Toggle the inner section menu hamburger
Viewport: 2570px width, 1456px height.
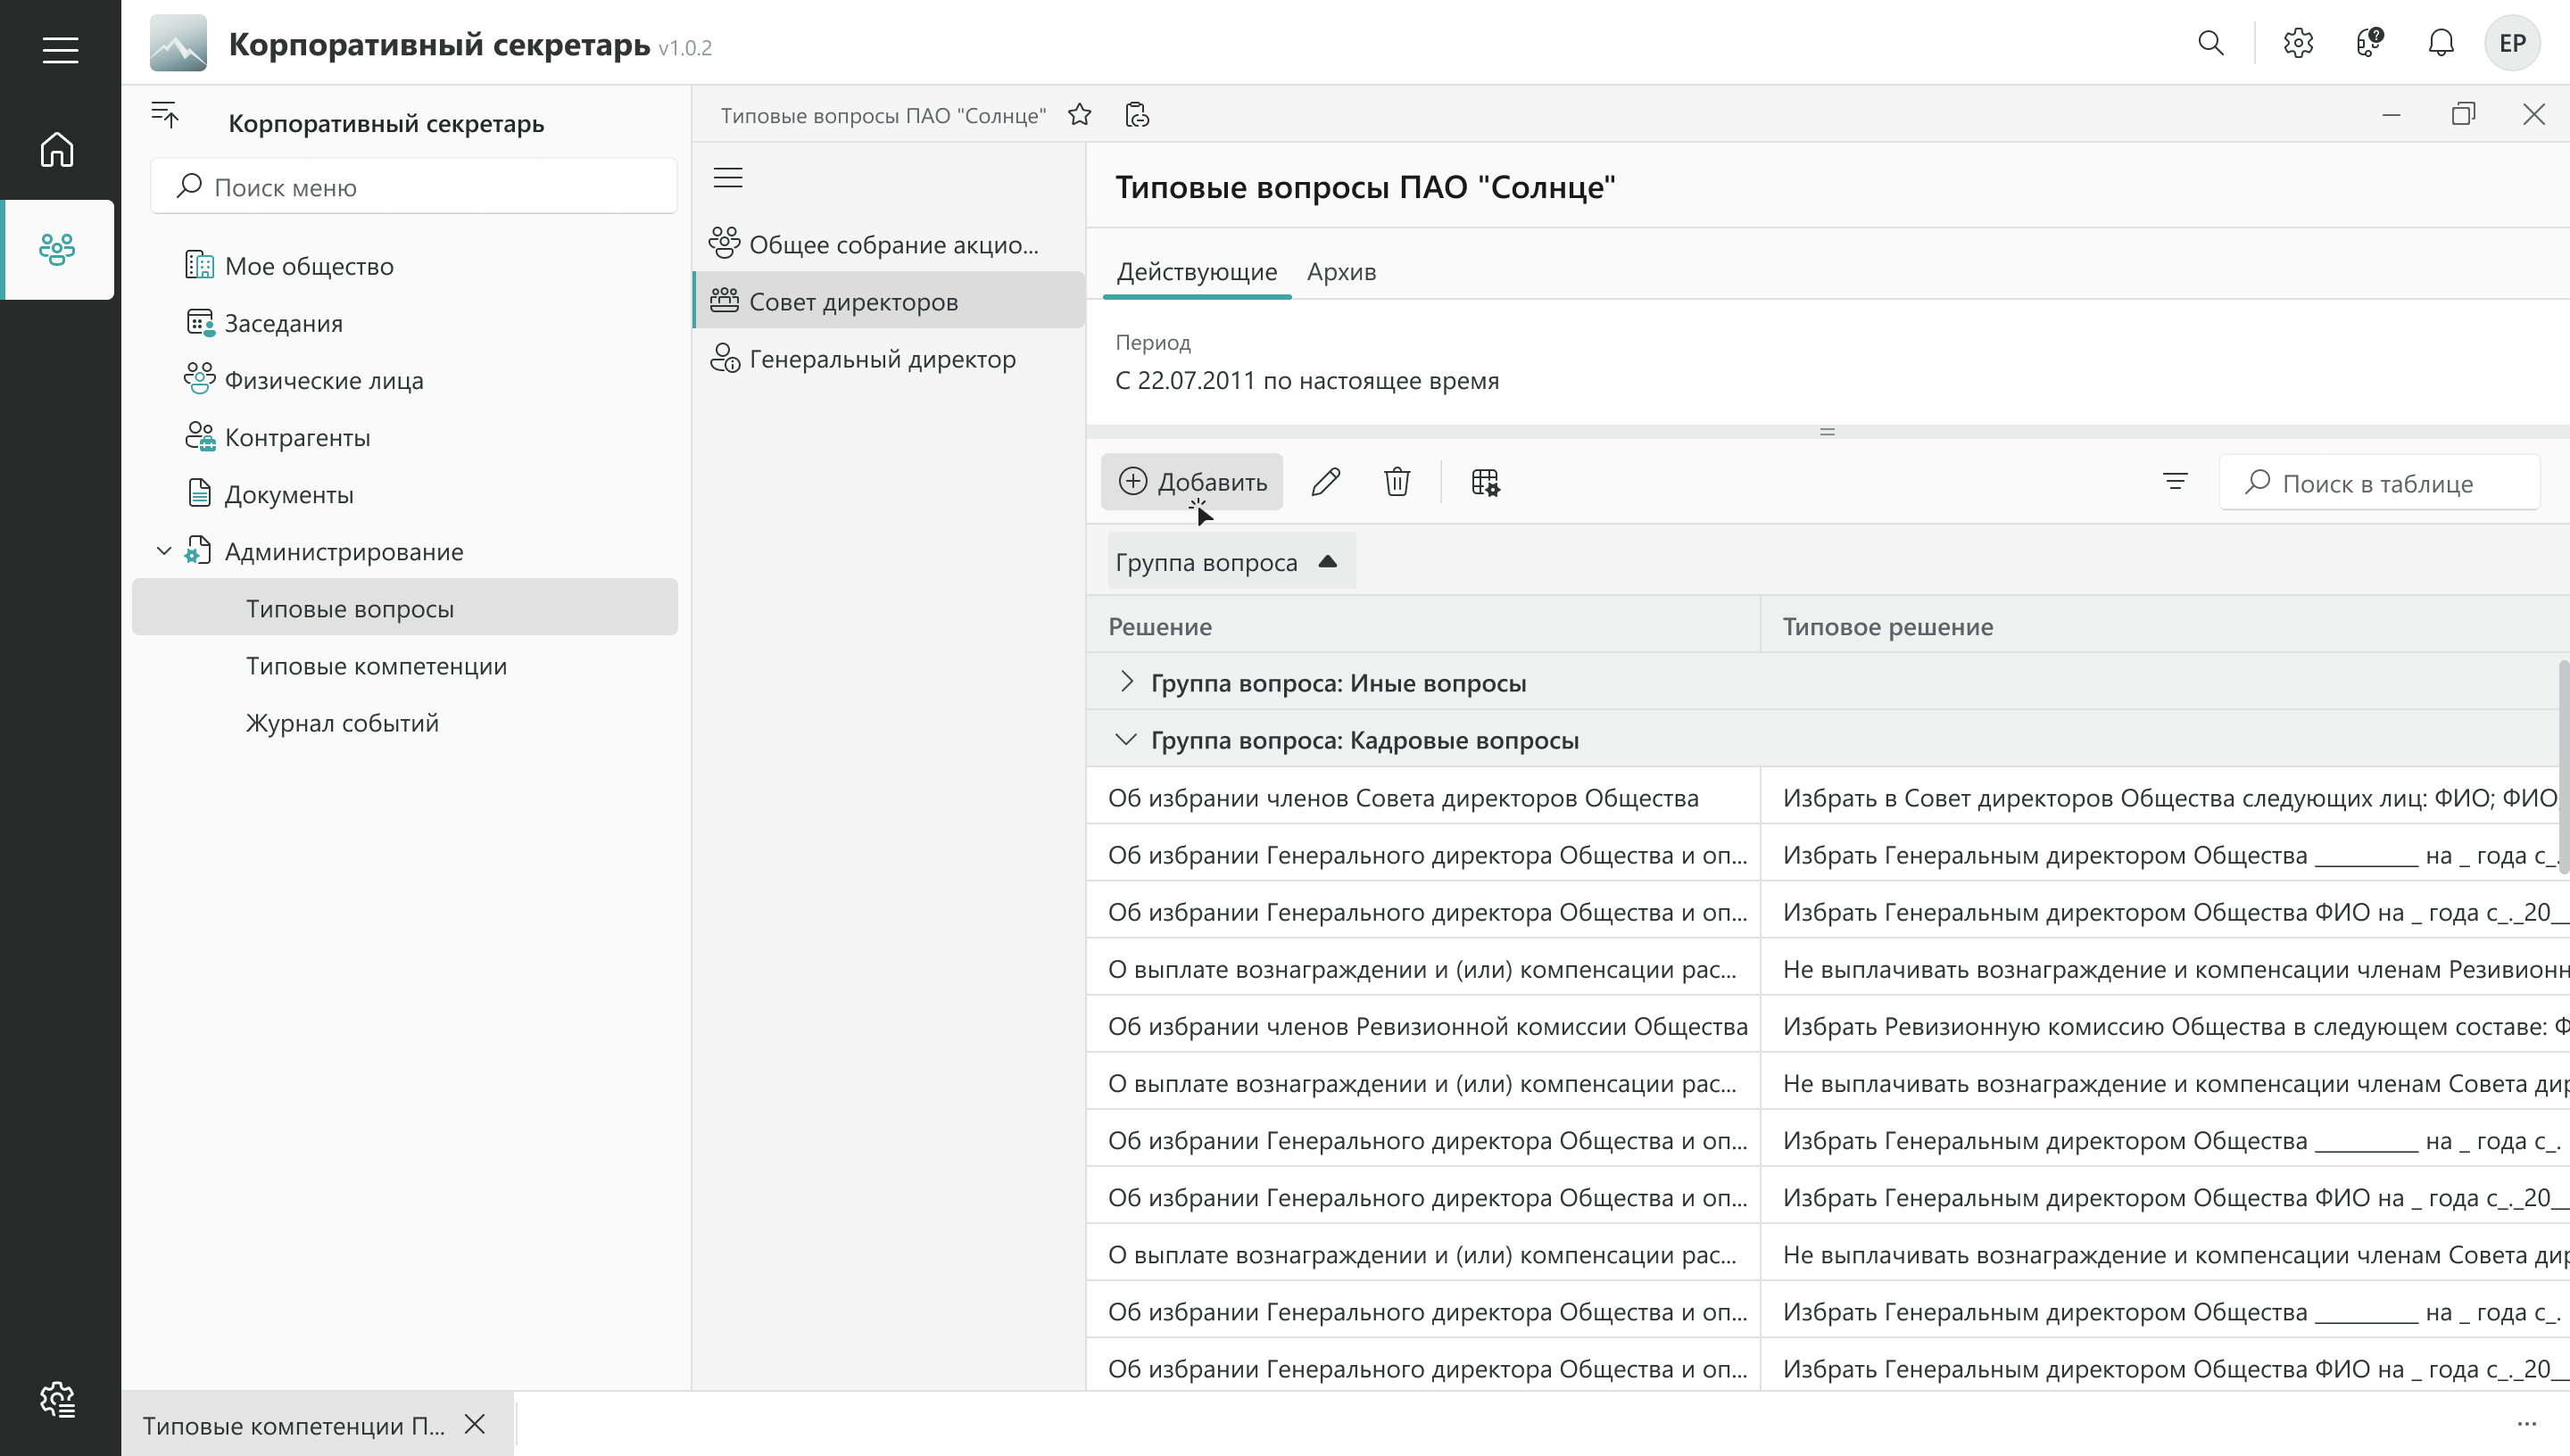coord(728,178)
